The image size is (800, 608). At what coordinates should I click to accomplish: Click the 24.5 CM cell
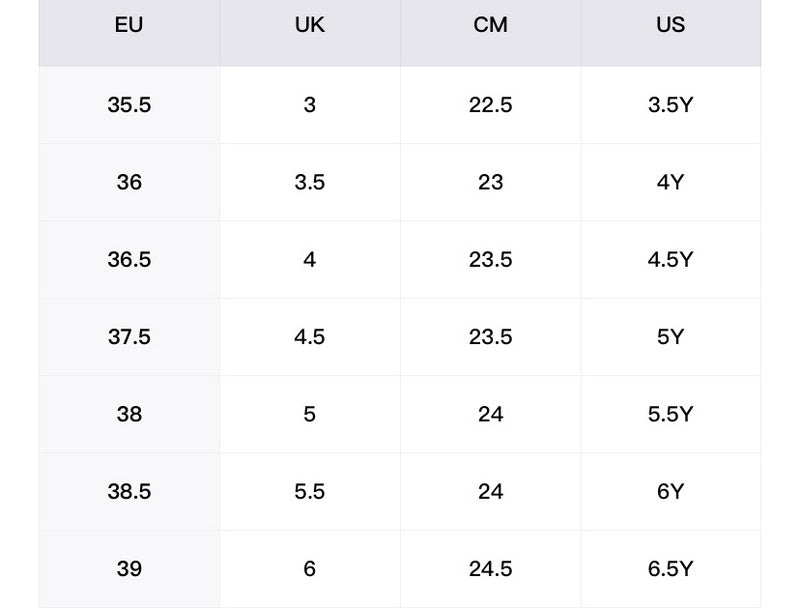pyautogui.click(x=490, y=569)
